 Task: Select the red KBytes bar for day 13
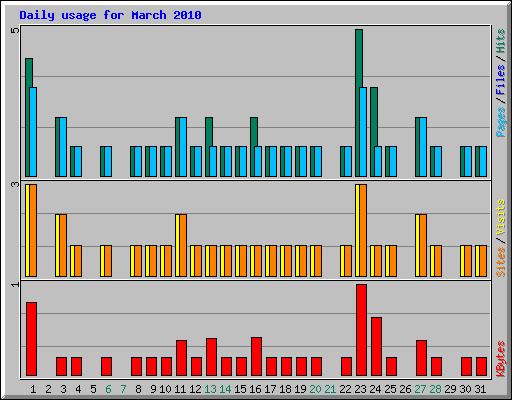click(211, 357)
